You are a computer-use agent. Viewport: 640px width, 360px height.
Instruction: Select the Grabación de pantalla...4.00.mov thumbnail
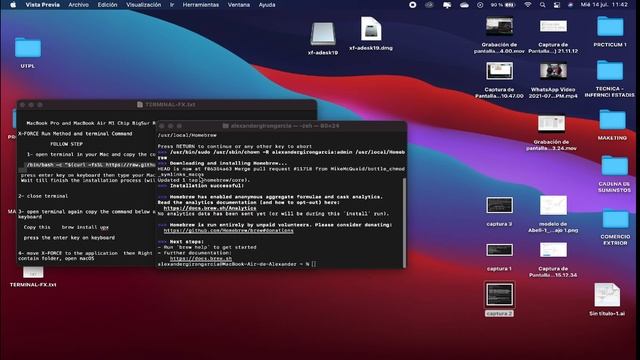[499, 27]
